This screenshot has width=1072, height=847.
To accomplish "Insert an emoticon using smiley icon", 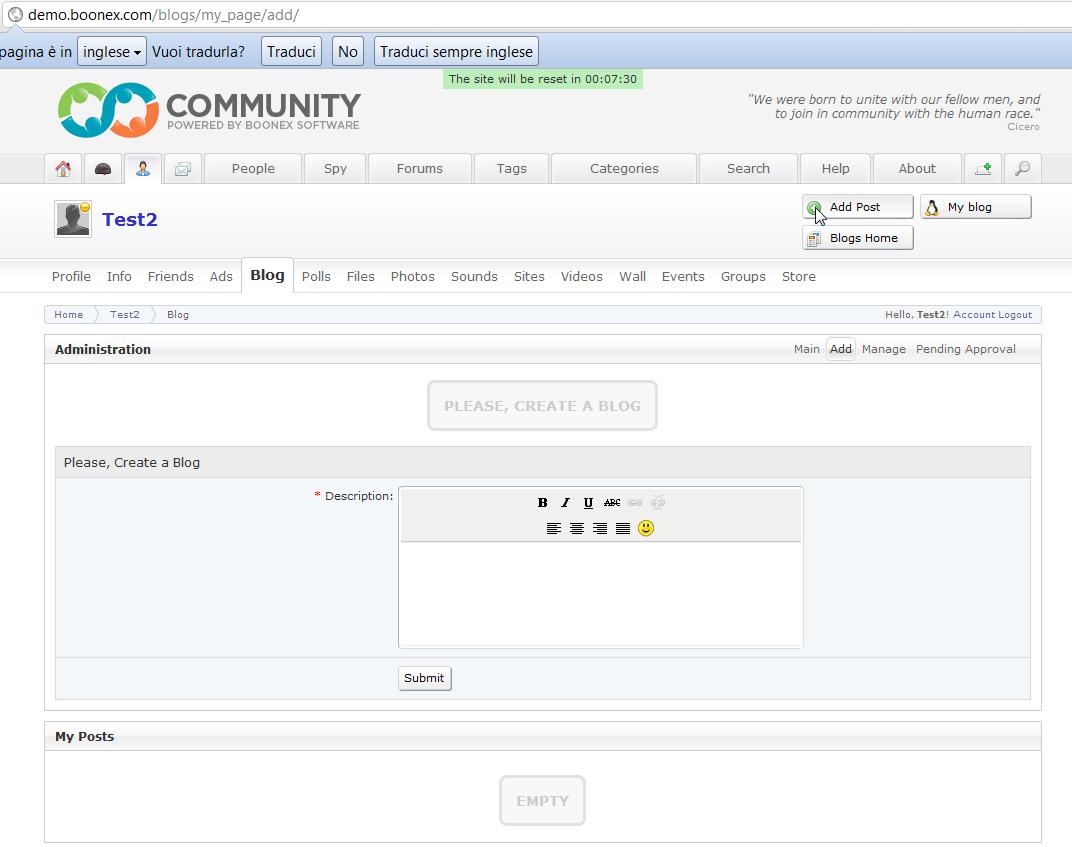I will [x=646, y=528].
